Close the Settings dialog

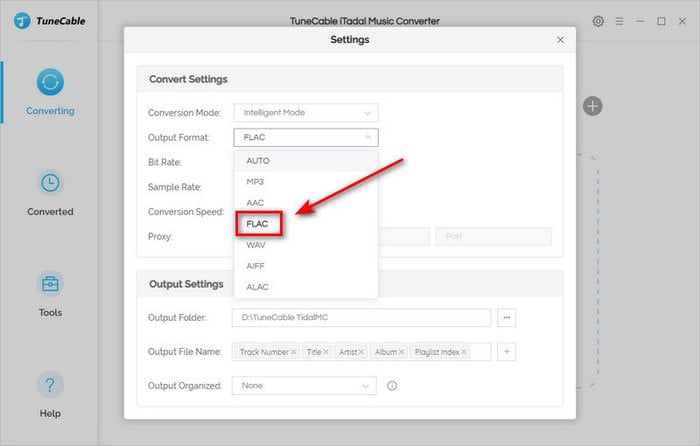pos(560,40)
